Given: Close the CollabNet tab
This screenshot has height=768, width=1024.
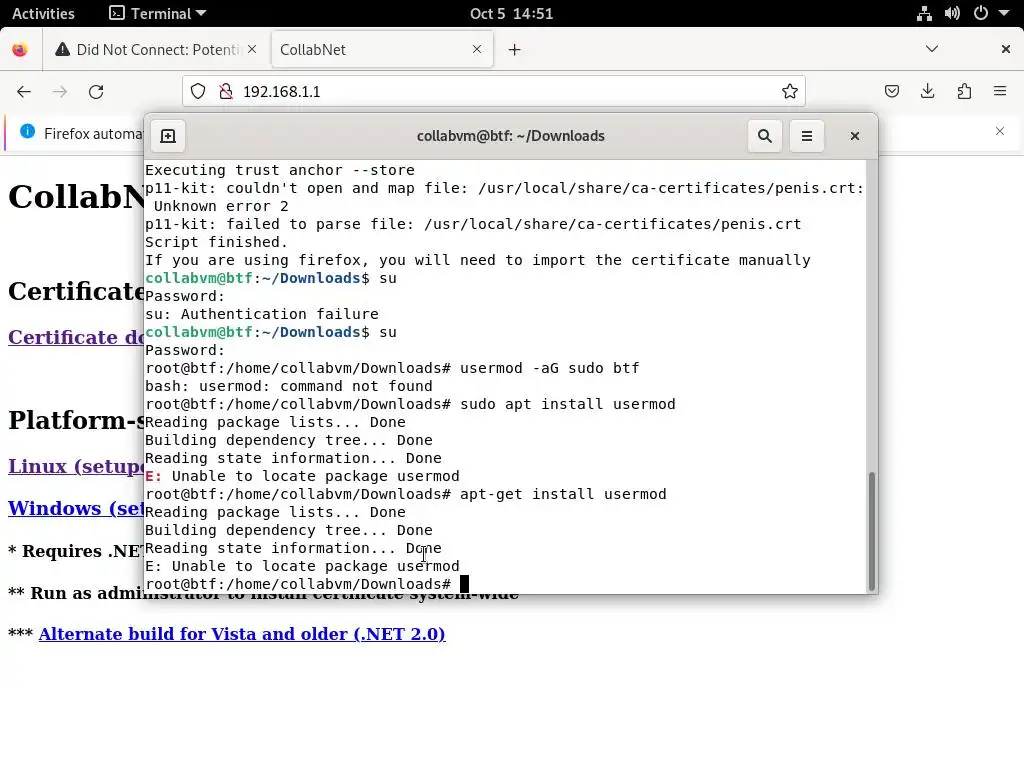Looking at the screenshot, I should pyautogui.click(x=477, y=50).
